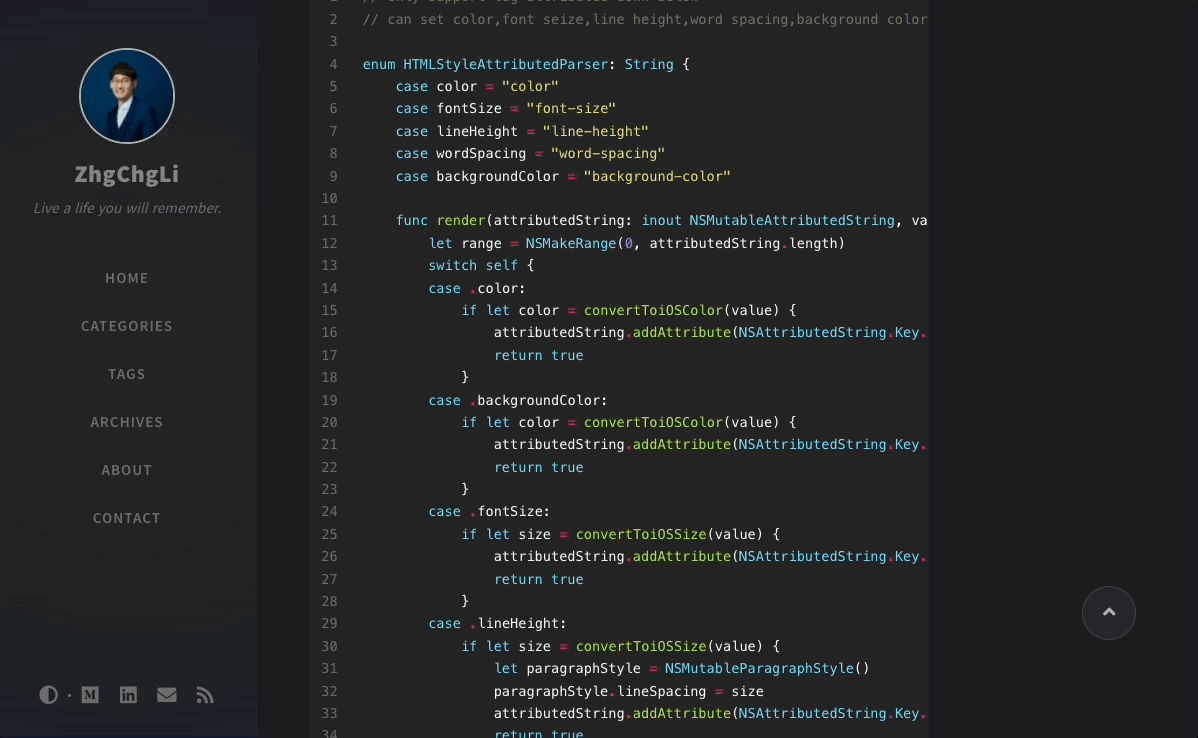
Task: Click the scroll-to-top arrow button
Action: pos(1108,613)
